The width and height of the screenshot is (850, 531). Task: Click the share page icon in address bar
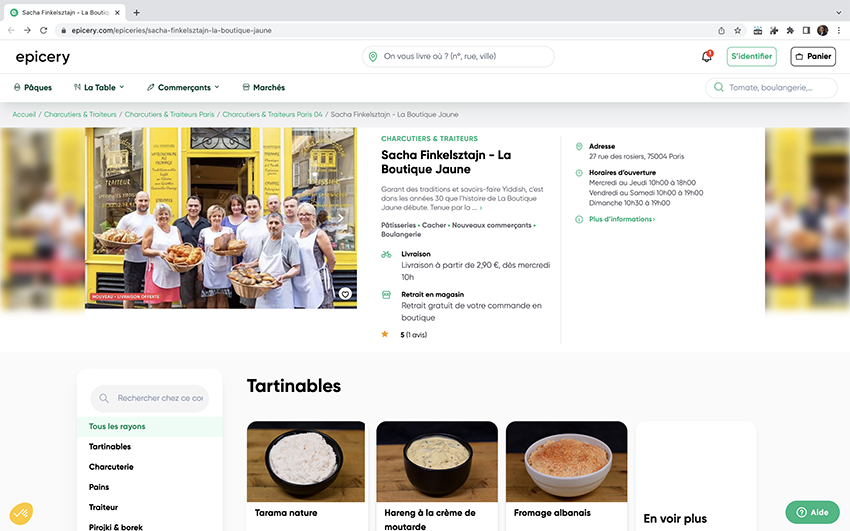[x=722, y=30]
